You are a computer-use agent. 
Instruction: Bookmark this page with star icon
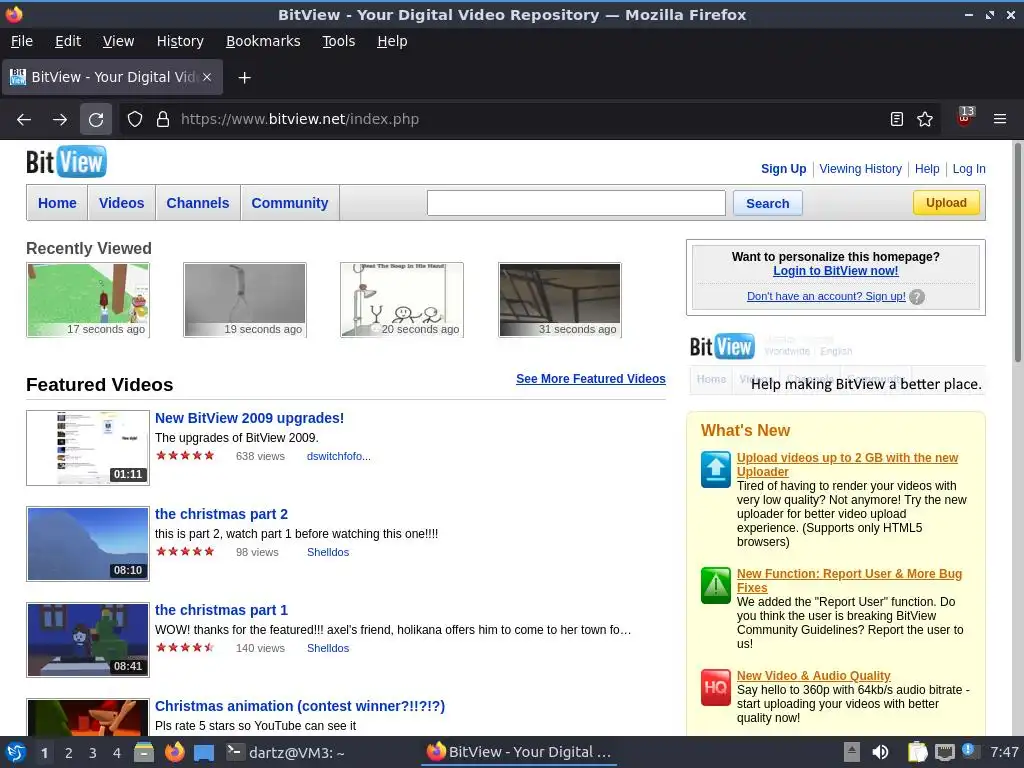(x=925, y=119)
